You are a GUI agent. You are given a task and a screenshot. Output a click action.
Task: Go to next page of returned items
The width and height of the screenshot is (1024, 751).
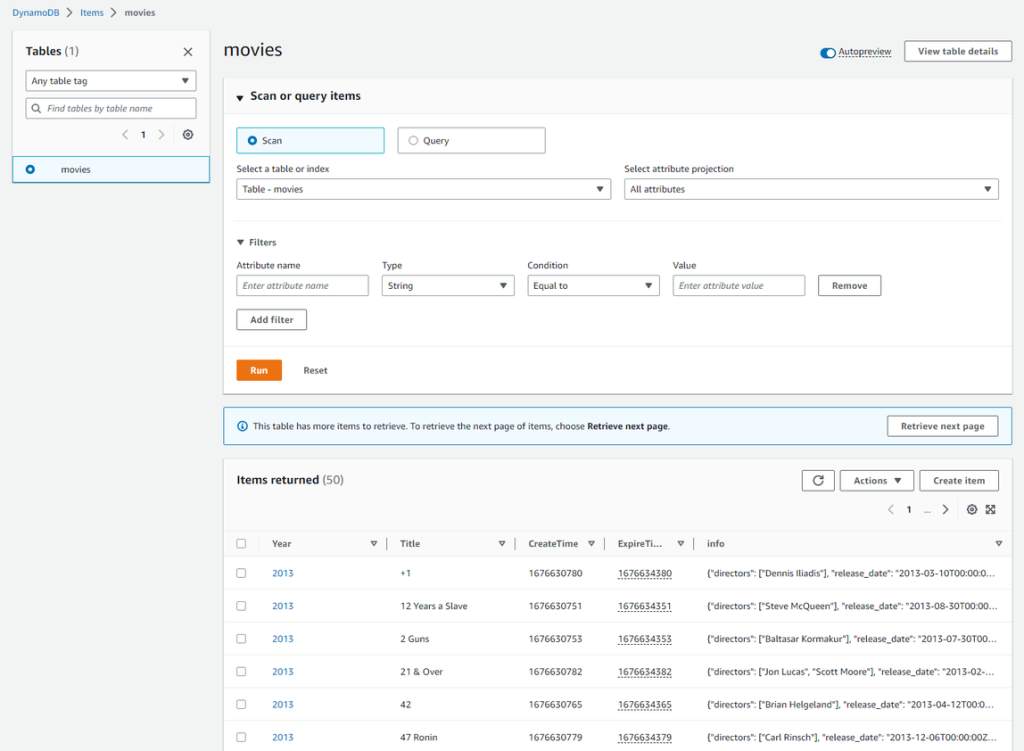[945, 509]
